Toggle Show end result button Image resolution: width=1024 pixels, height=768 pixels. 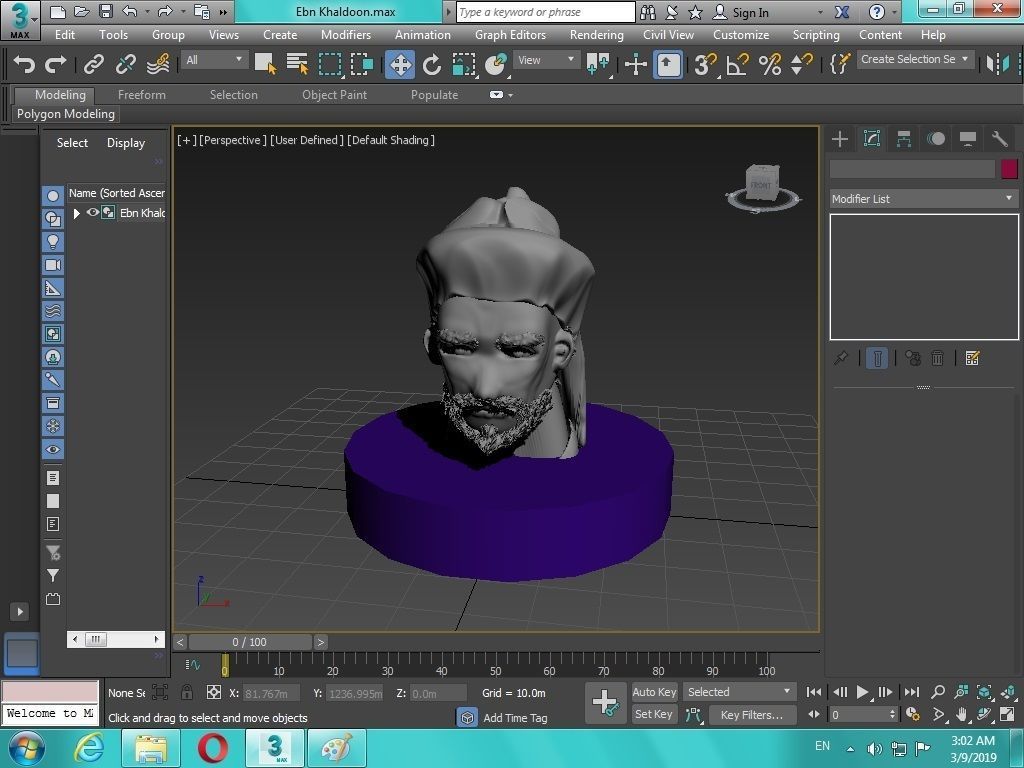877,359
